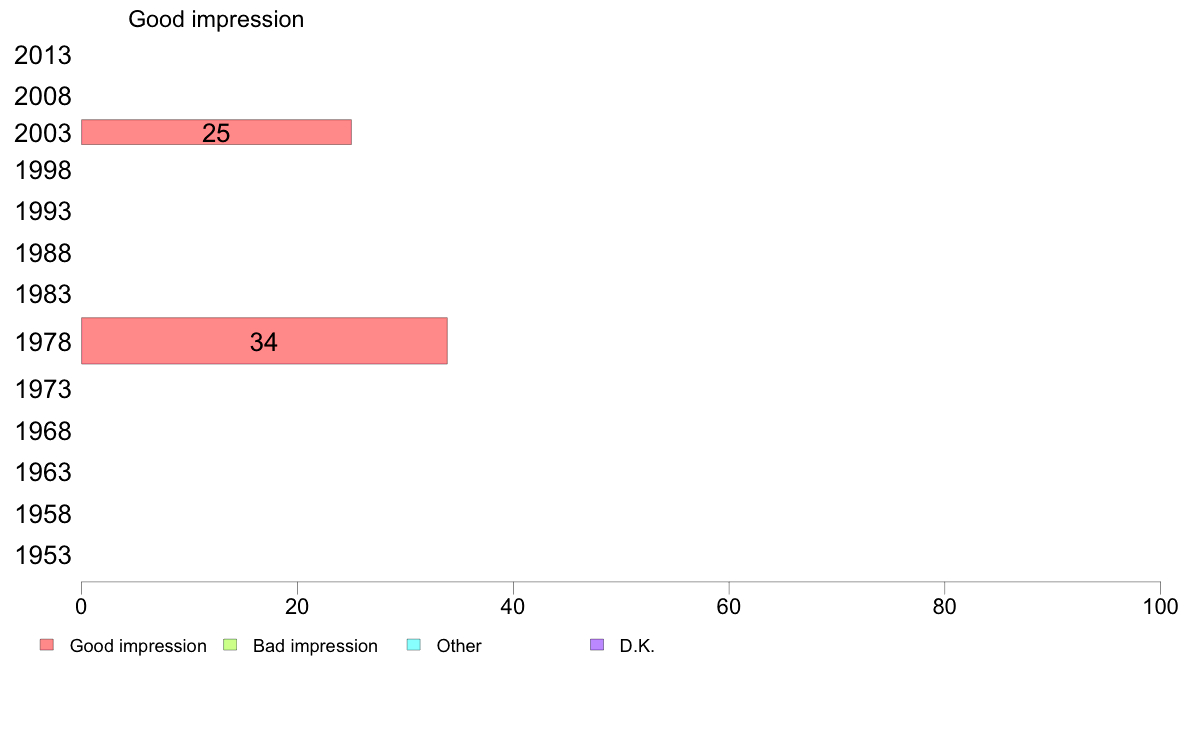Click the Other legend text
The image size is (1188, 736).
tap(459, 646)
